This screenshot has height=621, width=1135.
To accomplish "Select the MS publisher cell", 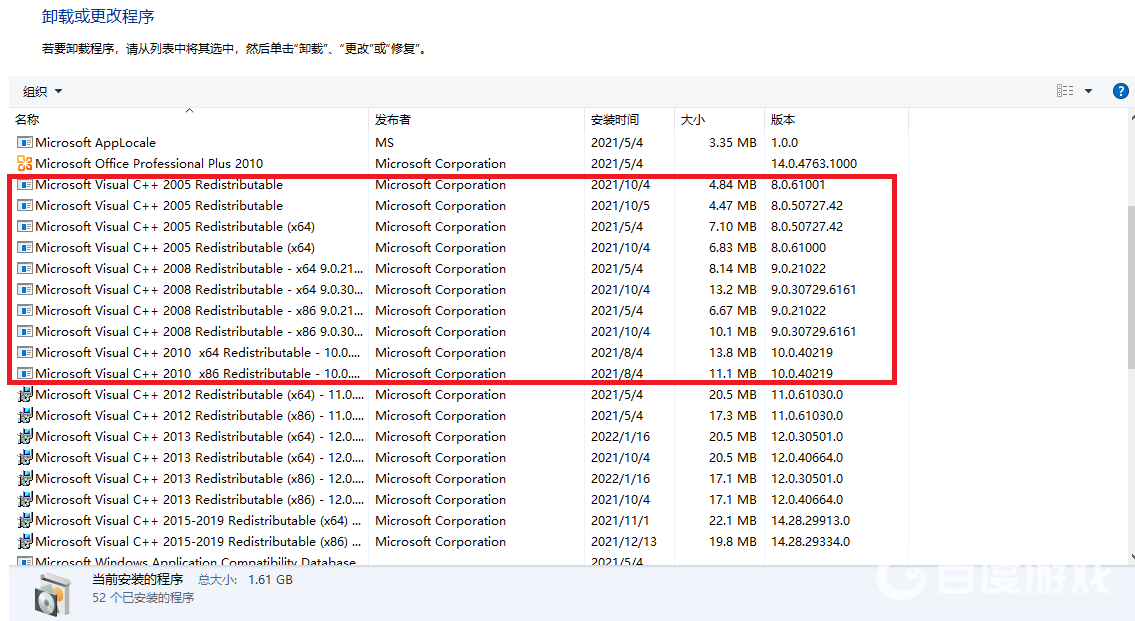I will (x=384, y=143).
